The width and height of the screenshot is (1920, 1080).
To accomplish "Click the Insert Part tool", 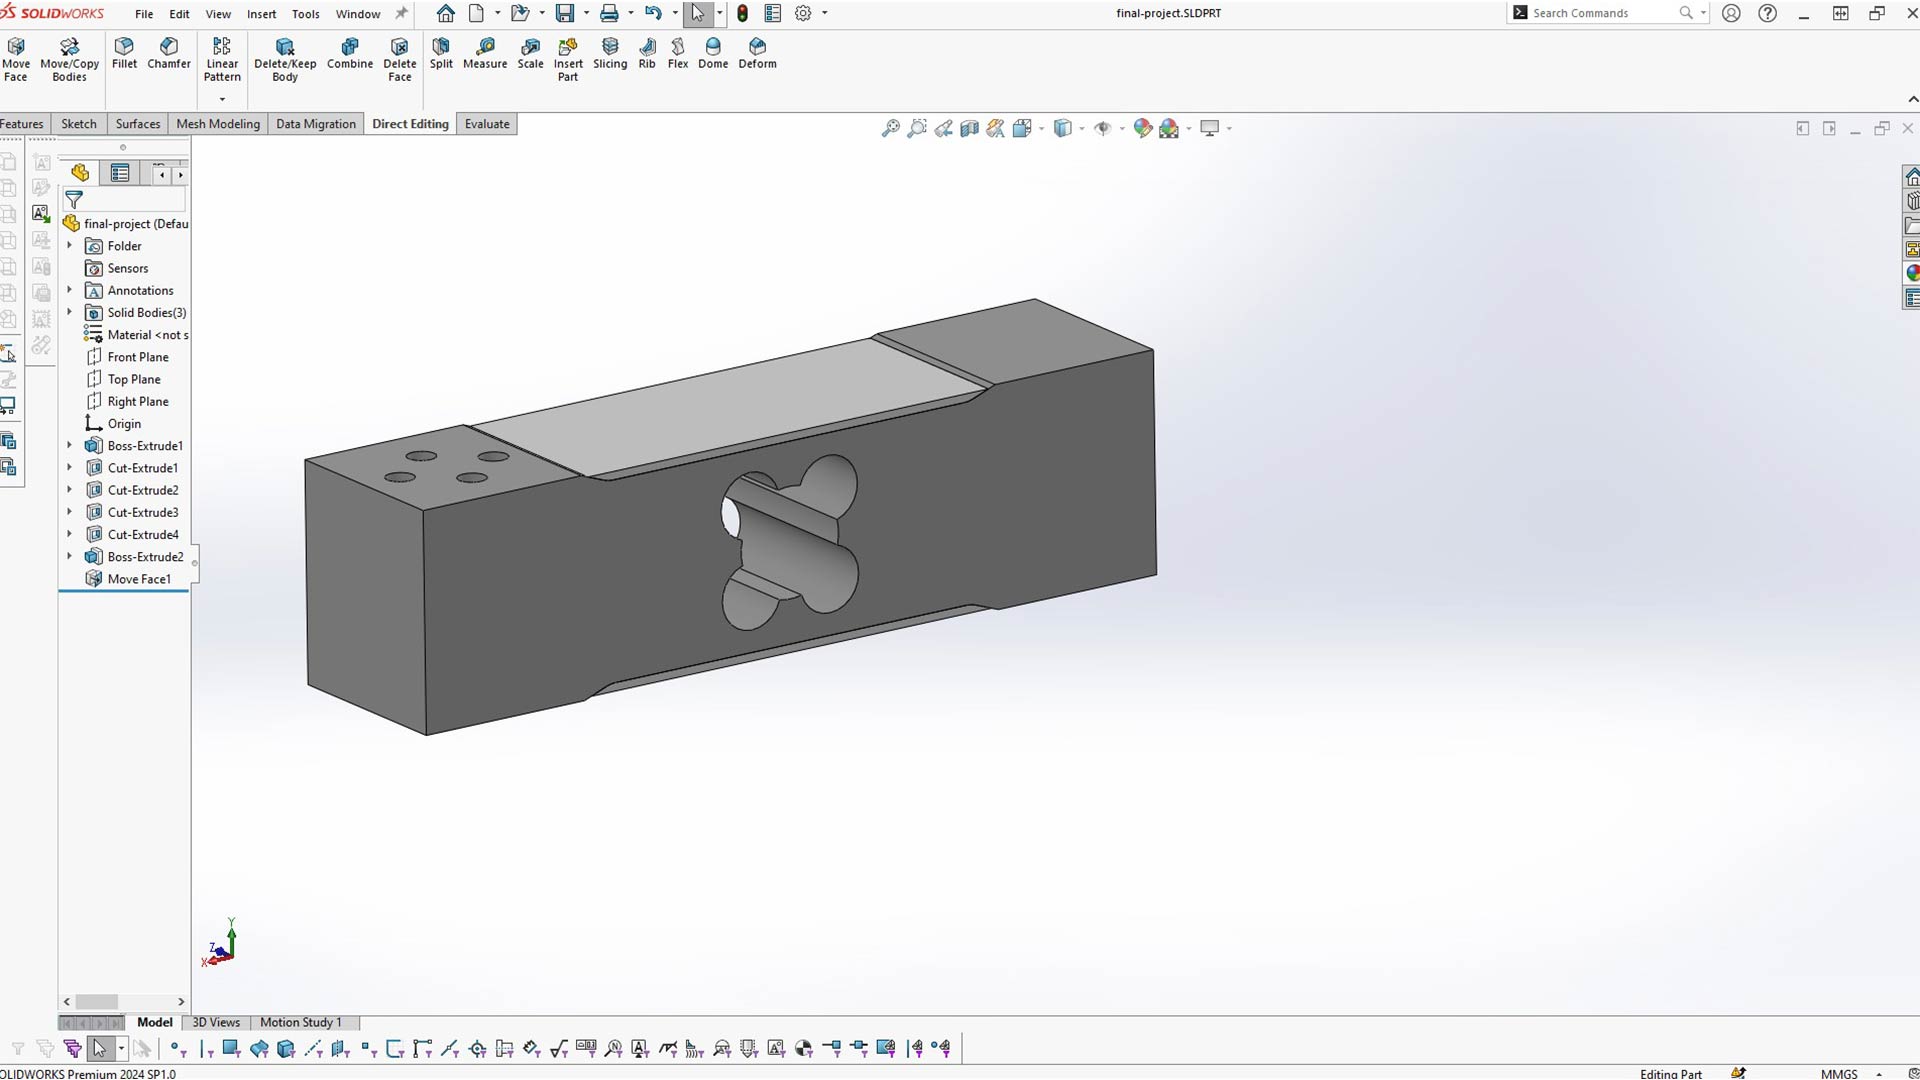I will (x=568, y=60).
